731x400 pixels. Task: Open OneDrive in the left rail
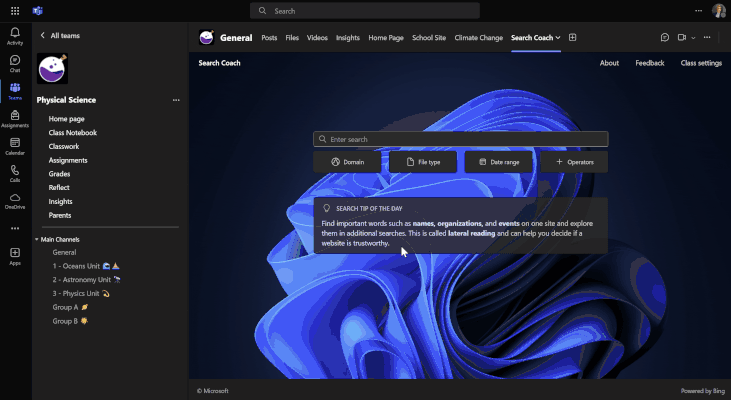pyautogui.click(x=15, y=201)
